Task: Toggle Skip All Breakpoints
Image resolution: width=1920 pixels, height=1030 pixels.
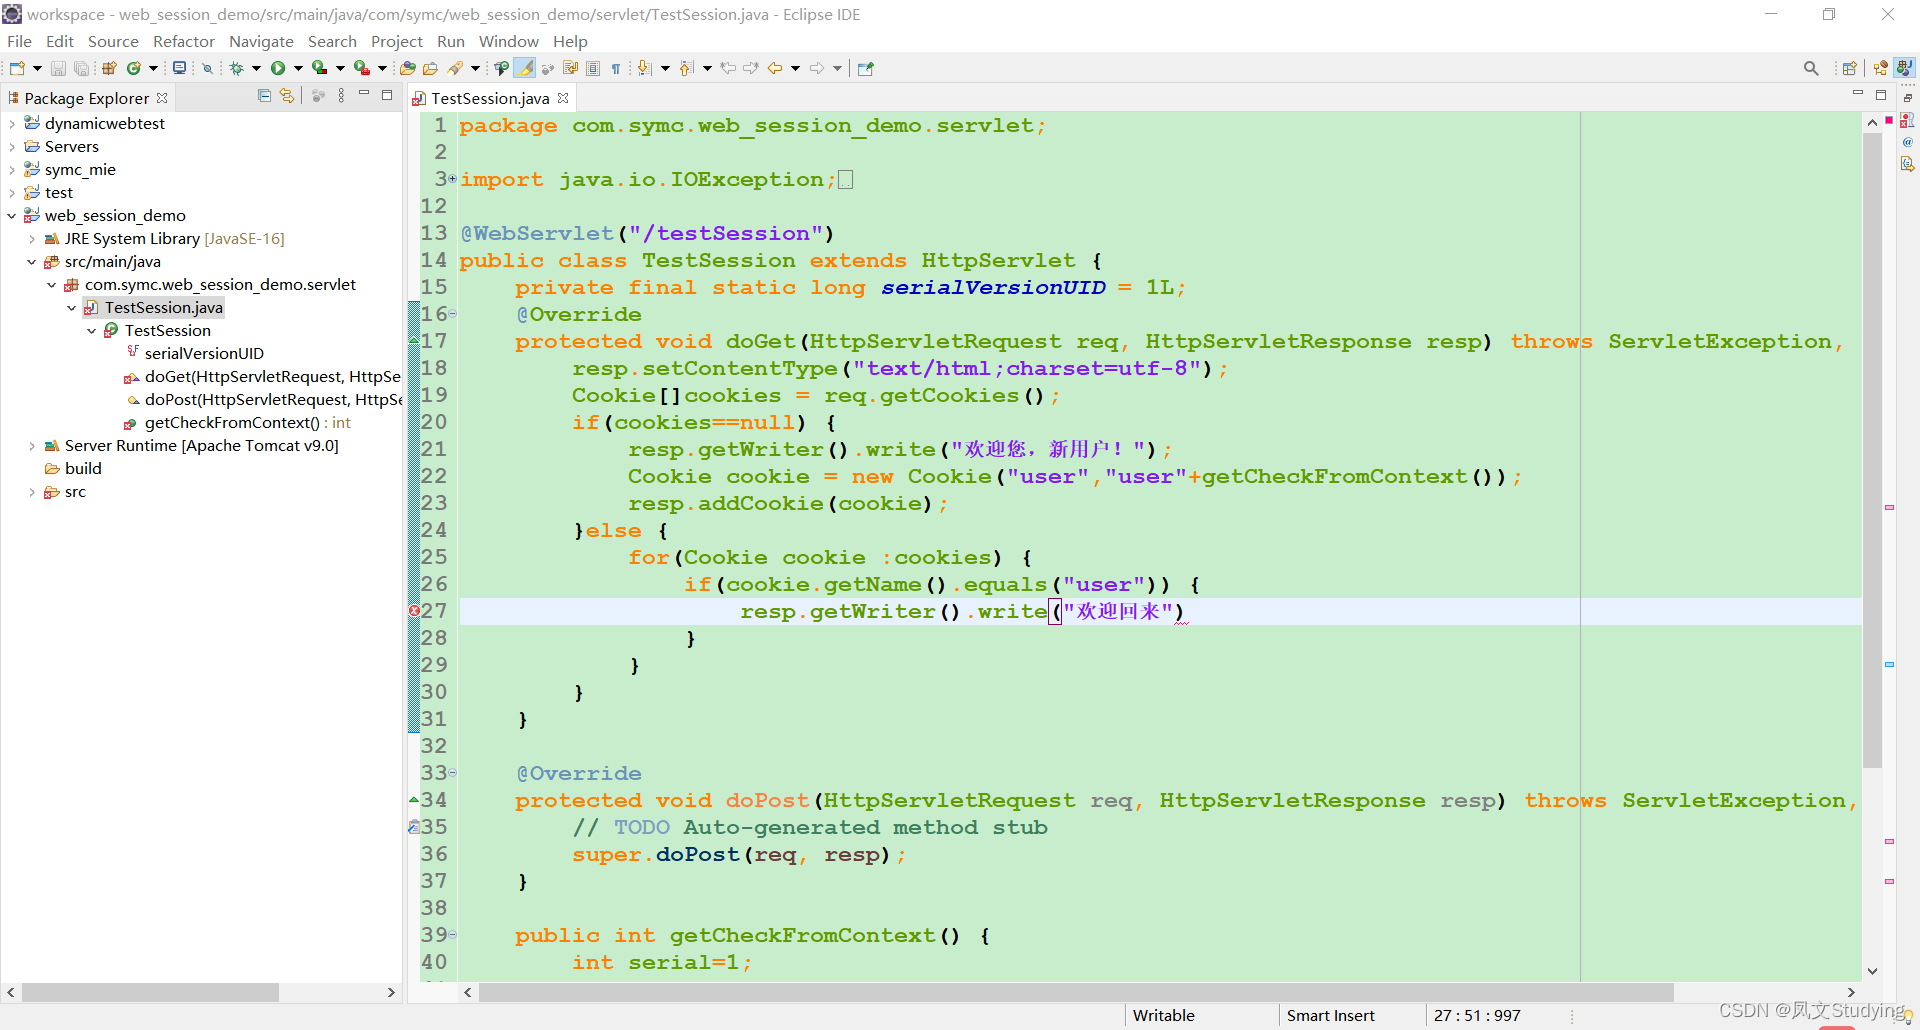Action: click(207, 68)
